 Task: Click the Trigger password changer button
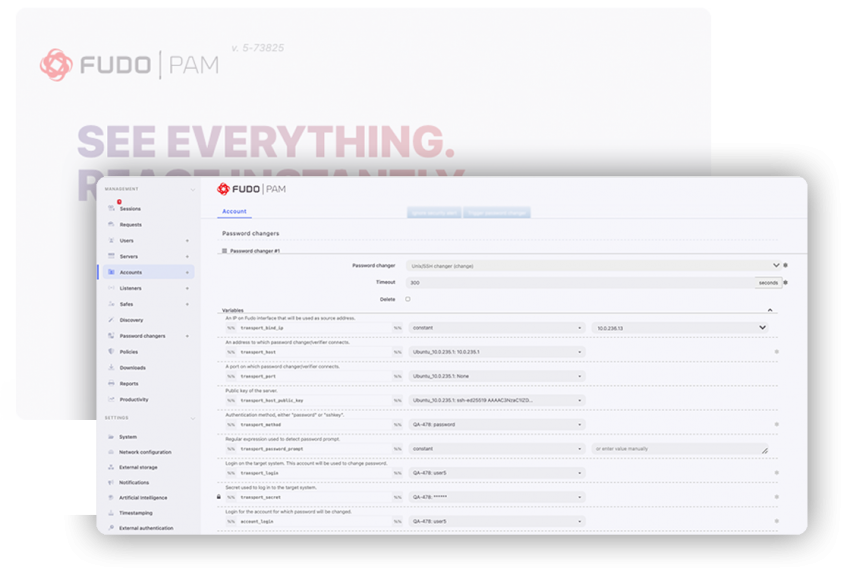click(496, 213)
